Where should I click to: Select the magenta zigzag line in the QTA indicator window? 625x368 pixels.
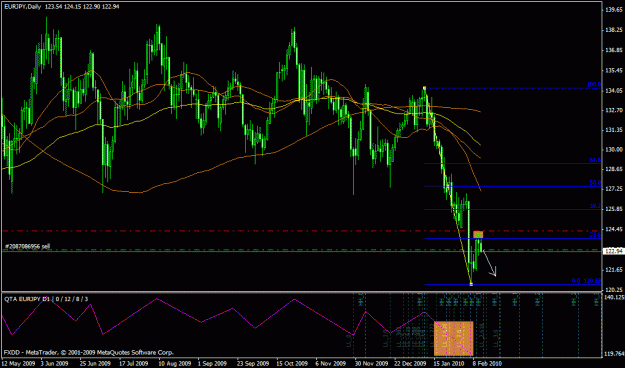point(237,327)
